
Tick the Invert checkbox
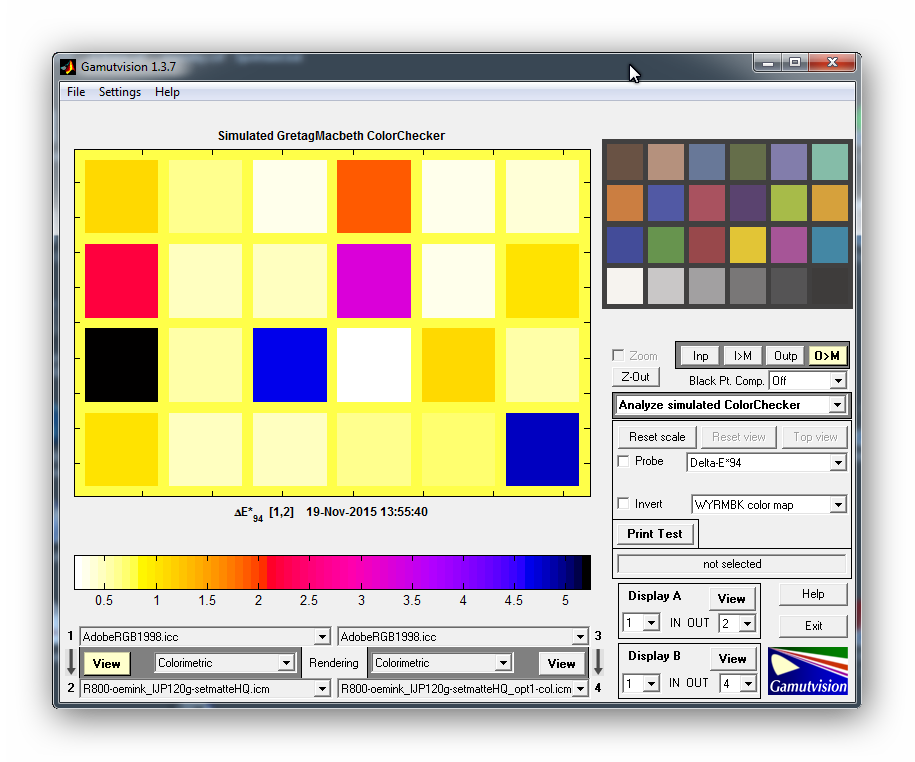click(624, 504)
